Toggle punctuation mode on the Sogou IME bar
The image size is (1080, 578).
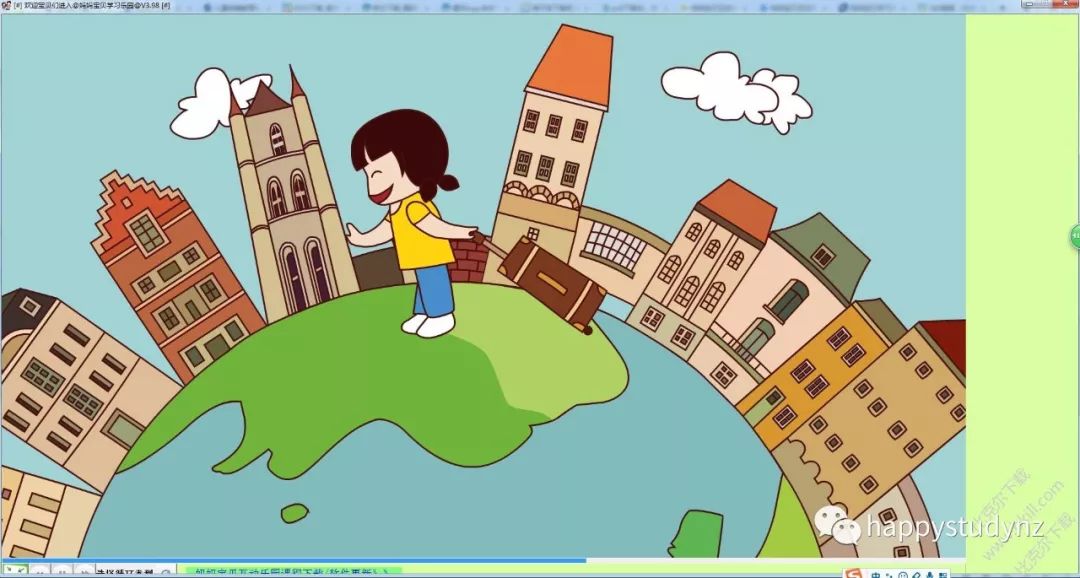[889, 575]
